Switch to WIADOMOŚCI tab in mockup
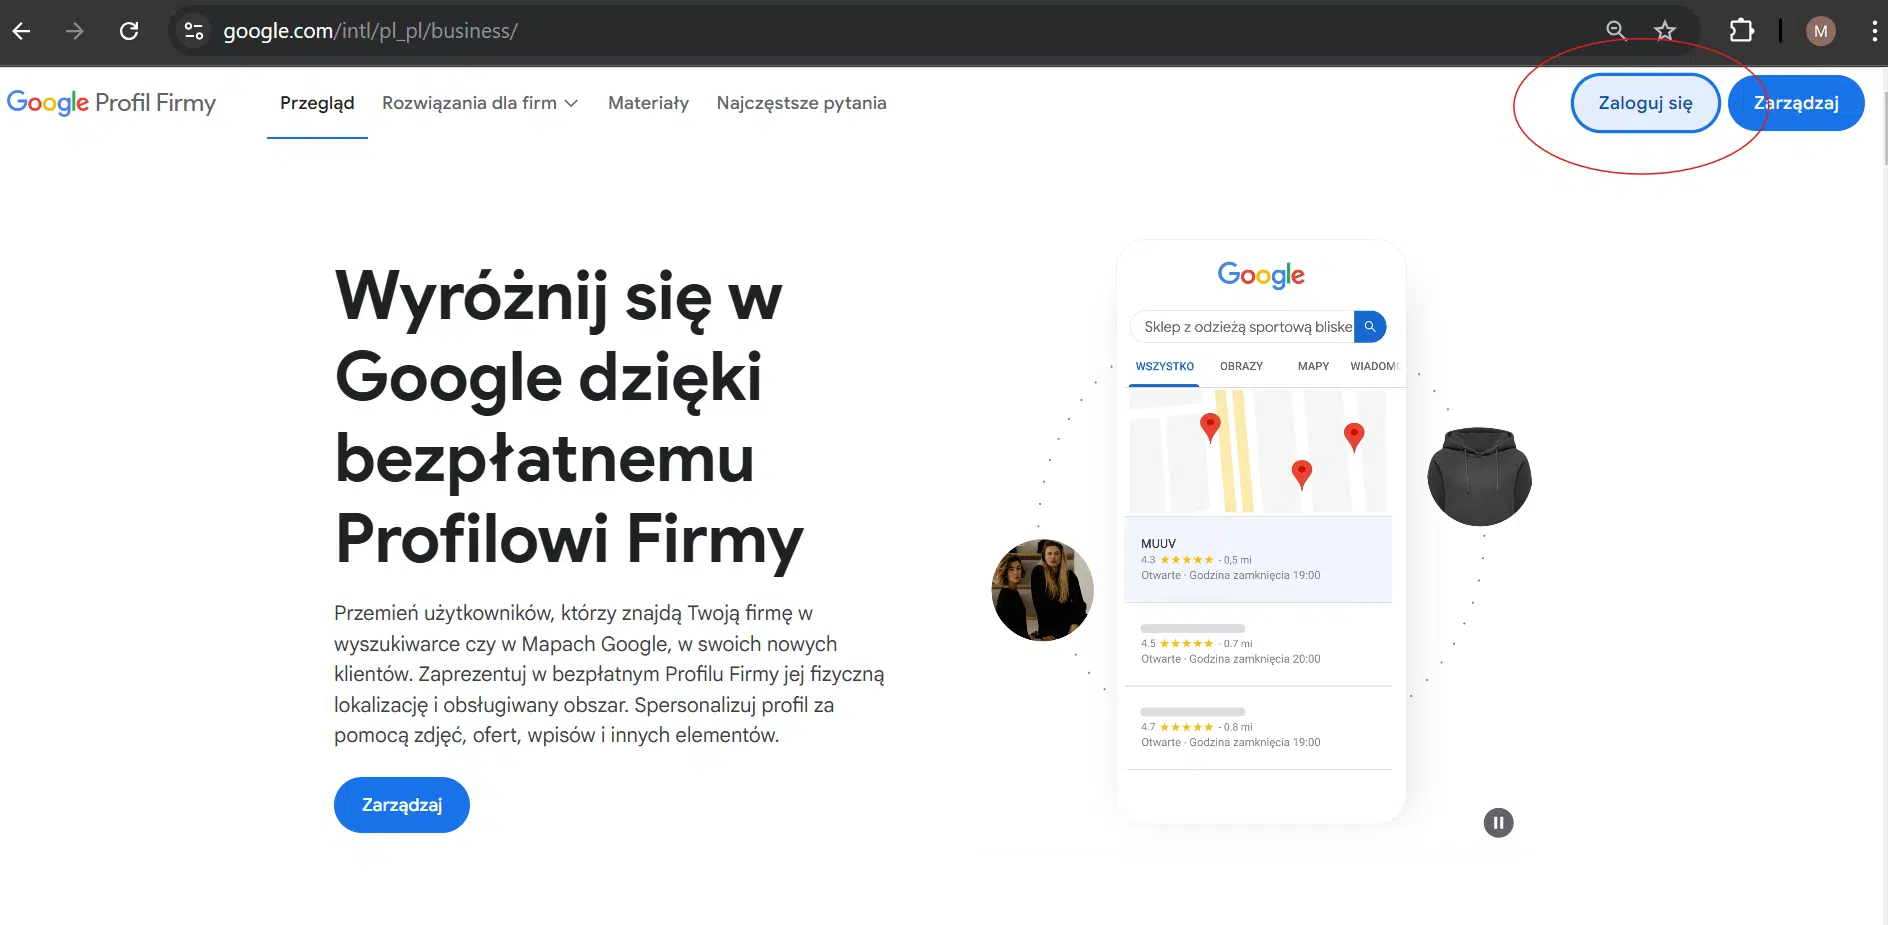Screen dimensions: 1888x925 (x=1374, y=366)
